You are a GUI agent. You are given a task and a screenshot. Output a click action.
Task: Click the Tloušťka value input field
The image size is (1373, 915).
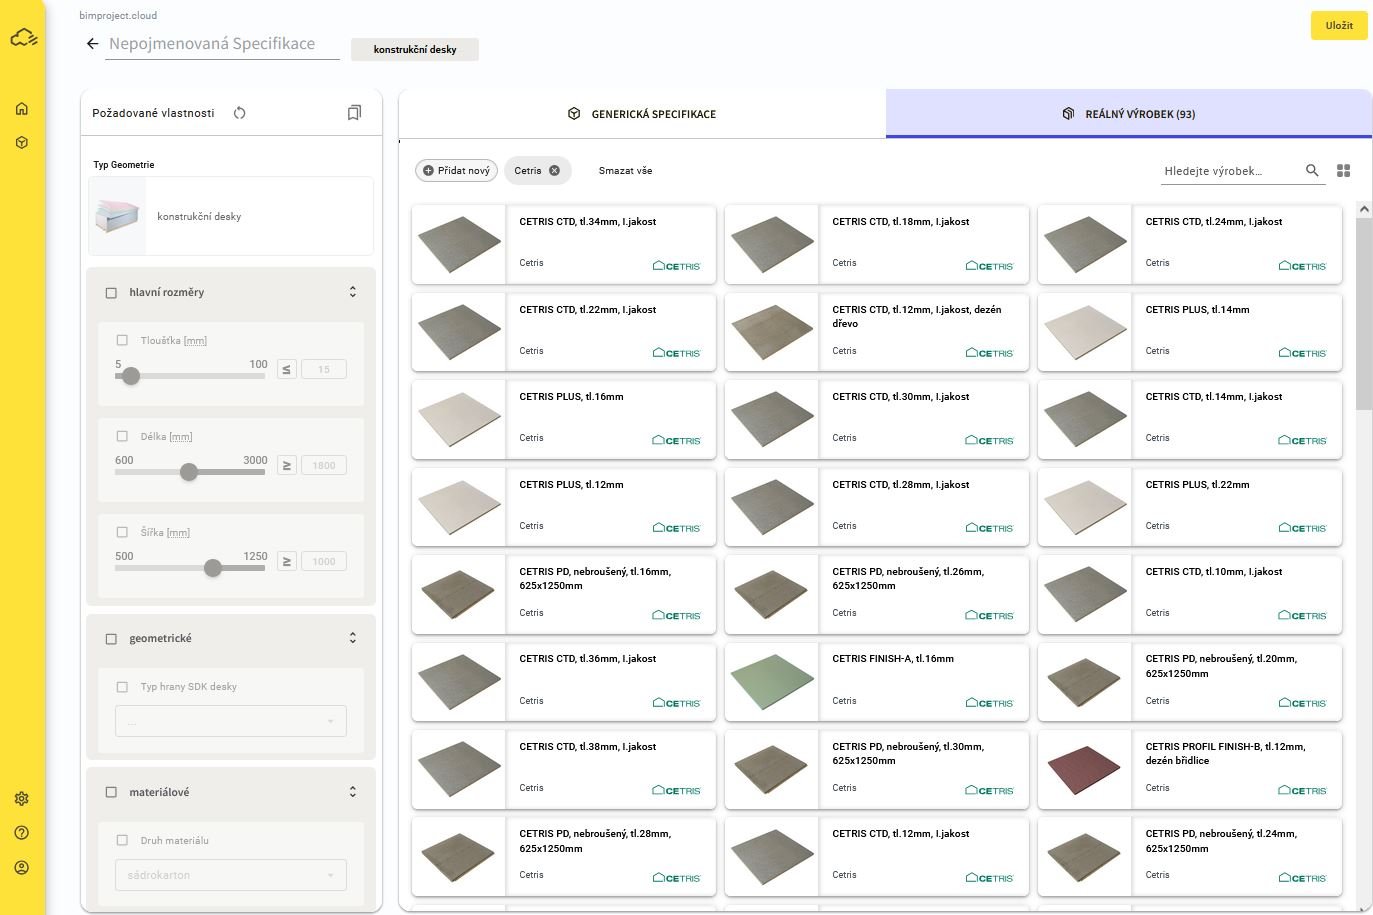(x=324, y=369)
